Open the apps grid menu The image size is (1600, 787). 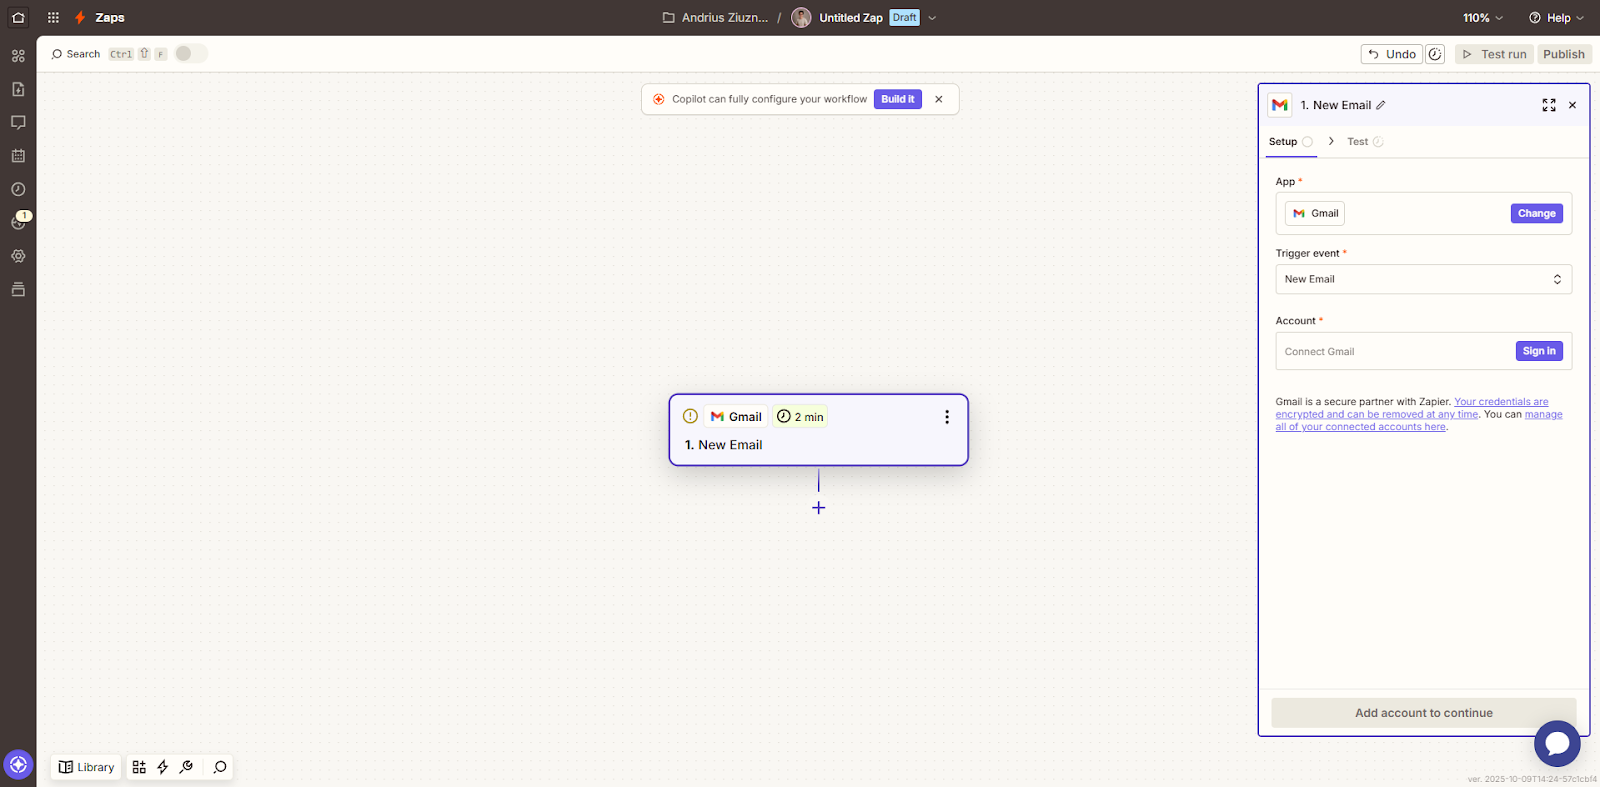[x=53, y=17]
